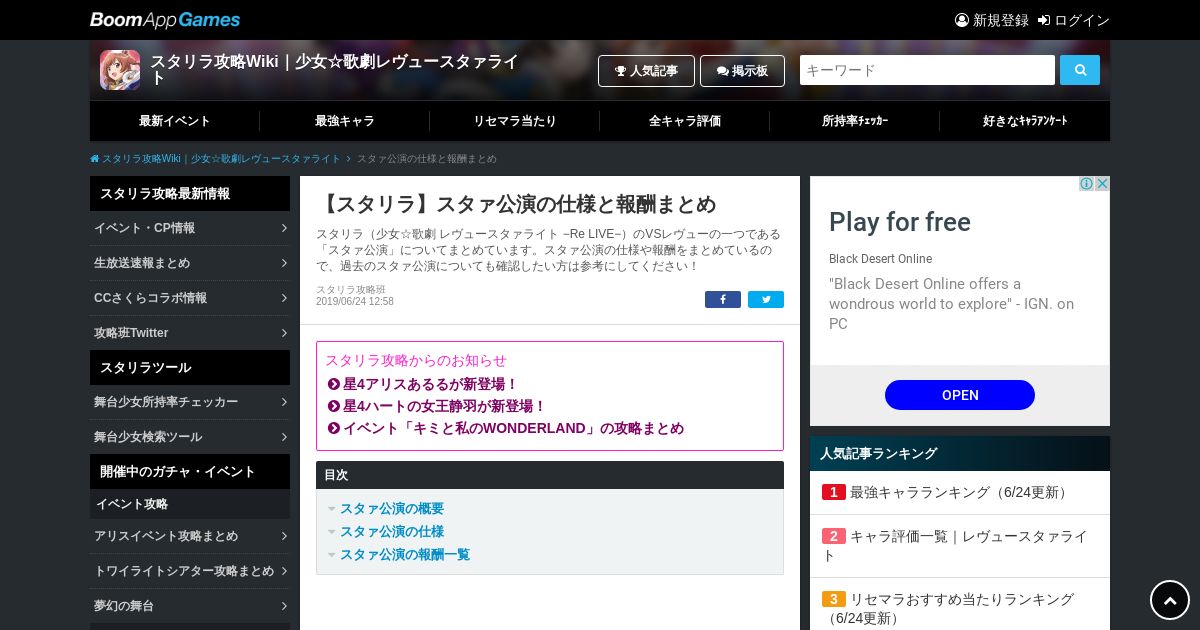
Task: Open イベント・CP情報 sidebar item
Action: pos(190,228)
